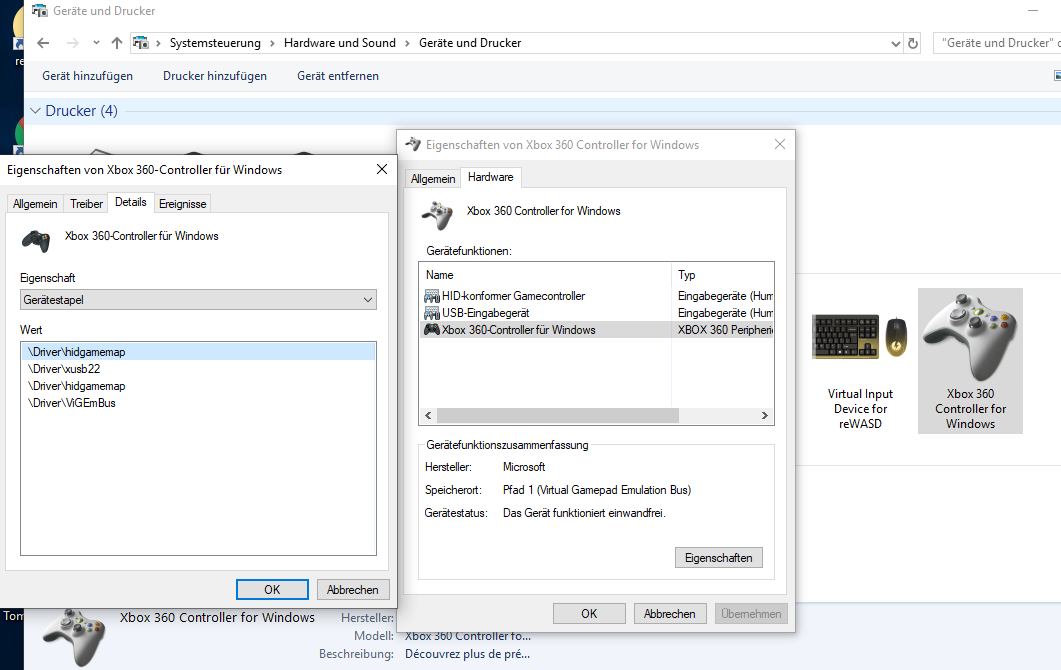
Task: Switch to the Treiber tab
Action: point(86,203)
